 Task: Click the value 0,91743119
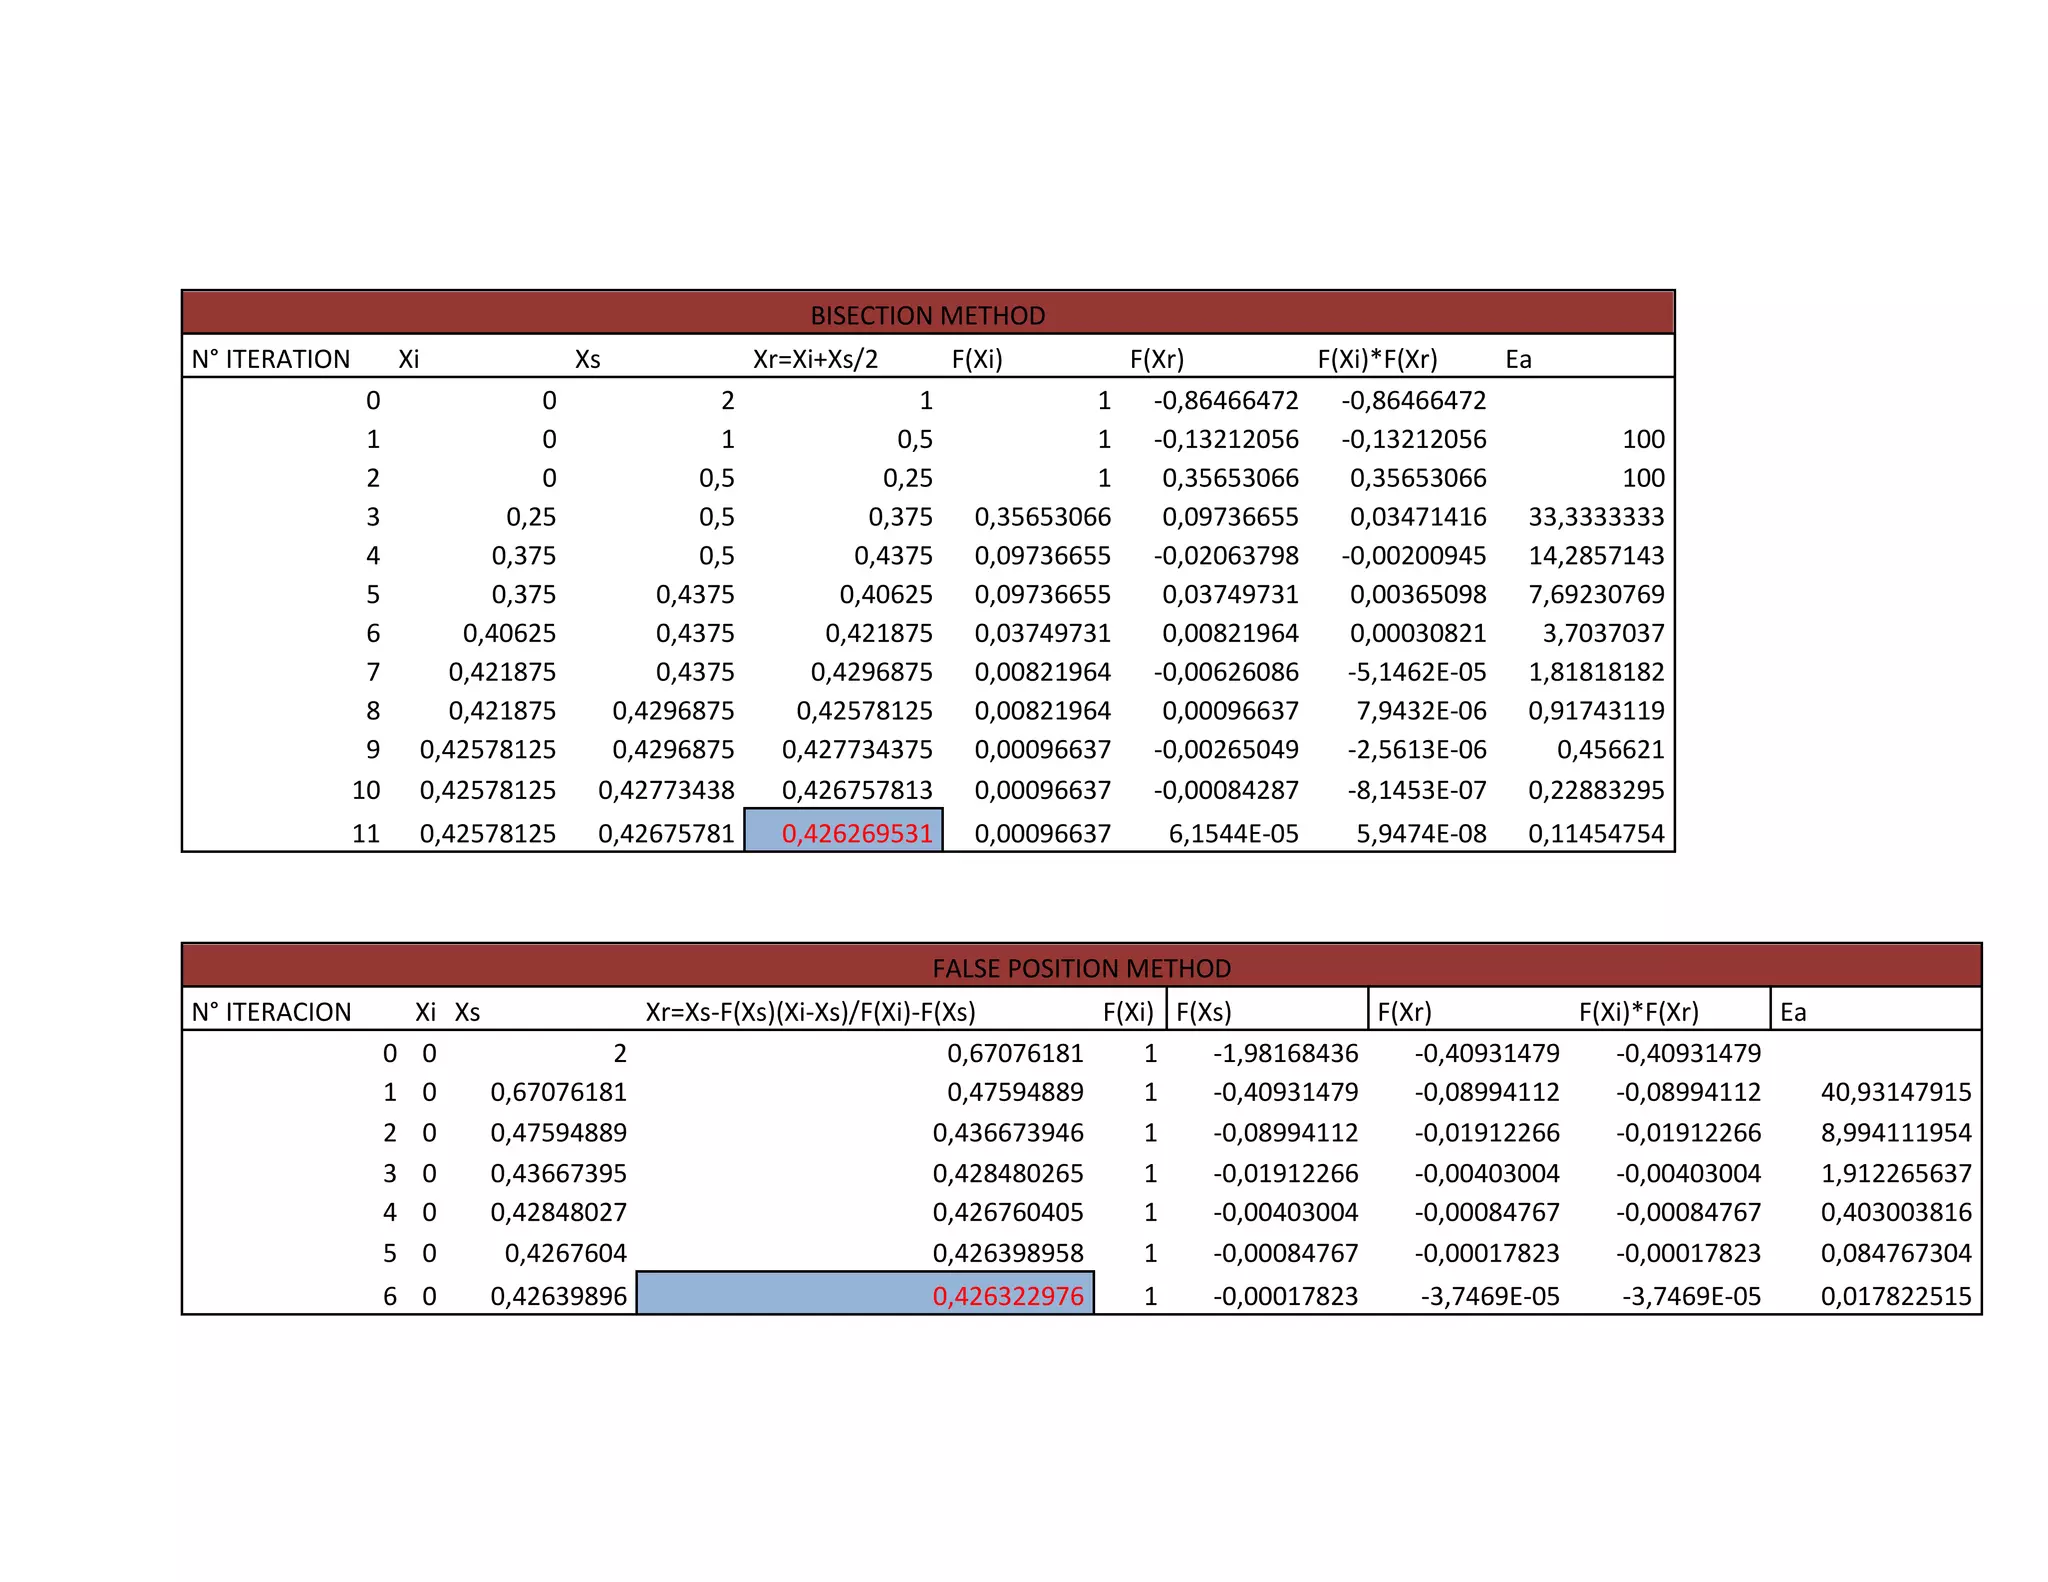pos(1596,711)
